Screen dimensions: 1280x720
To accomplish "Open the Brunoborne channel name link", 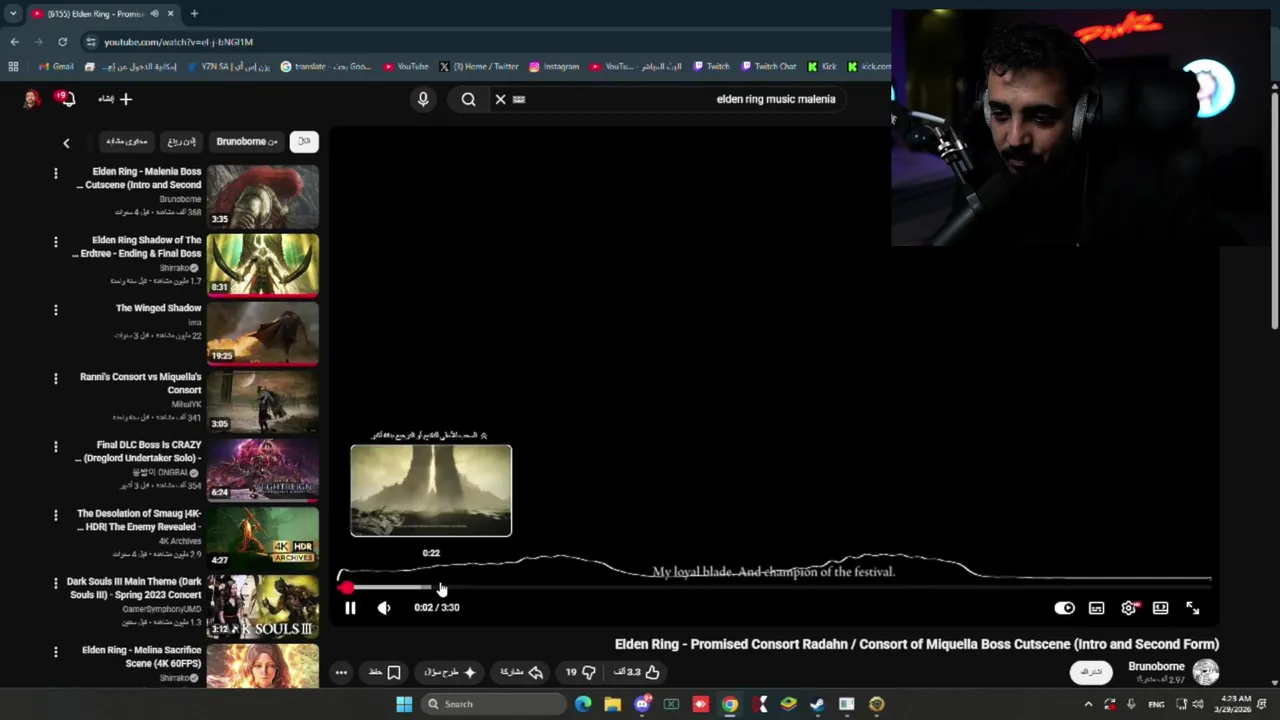I will (1156, 666).
